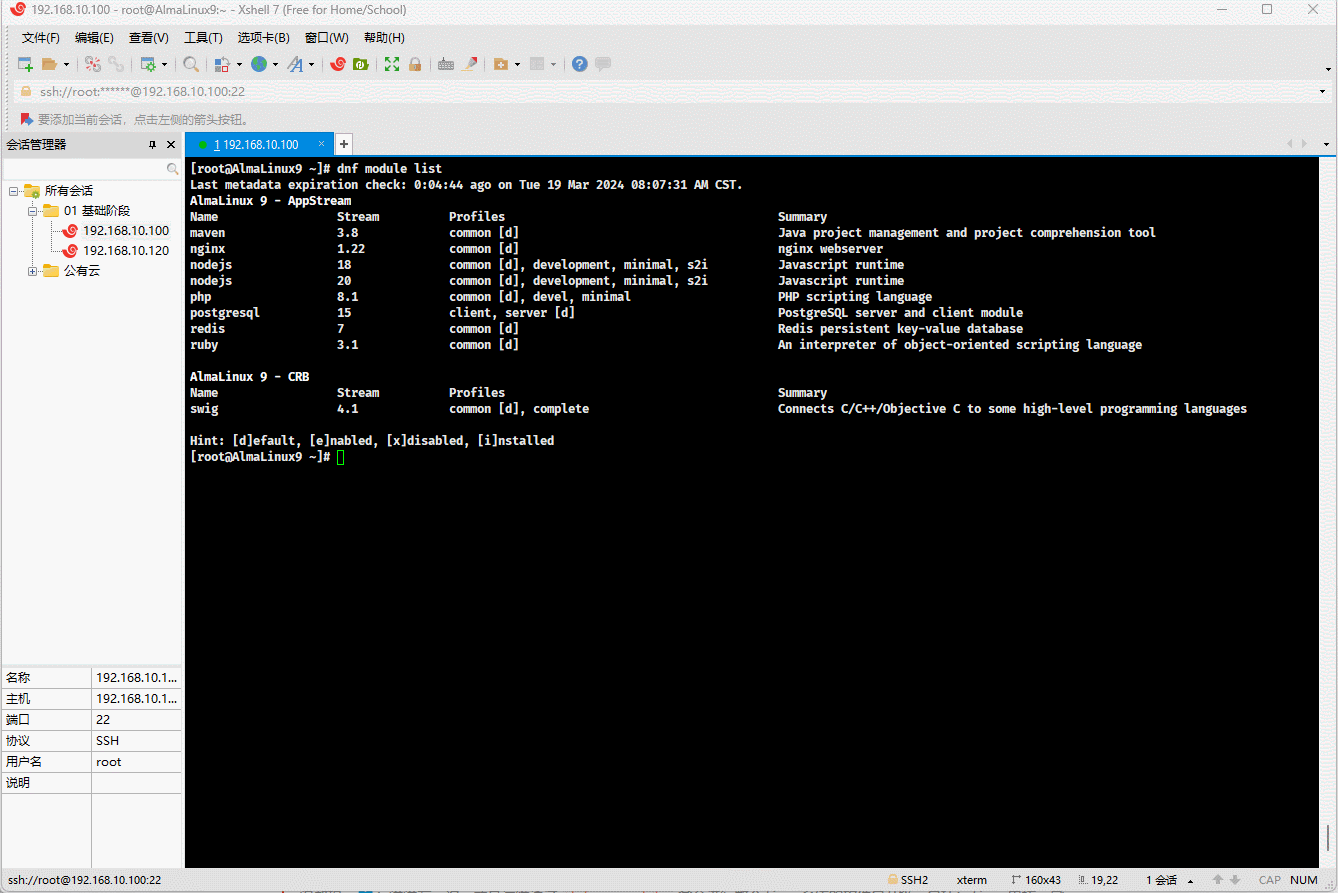
Task: Click the red Xshell swirl toolbar icon
Action: (338, 64)
